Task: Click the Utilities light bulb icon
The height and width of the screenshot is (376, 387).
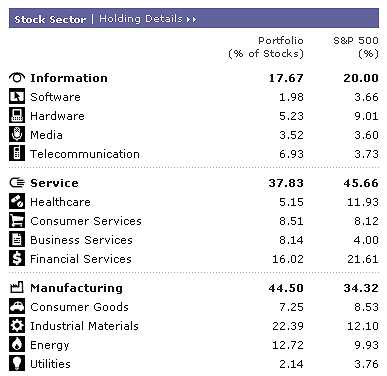Action: tap(17, 364)
